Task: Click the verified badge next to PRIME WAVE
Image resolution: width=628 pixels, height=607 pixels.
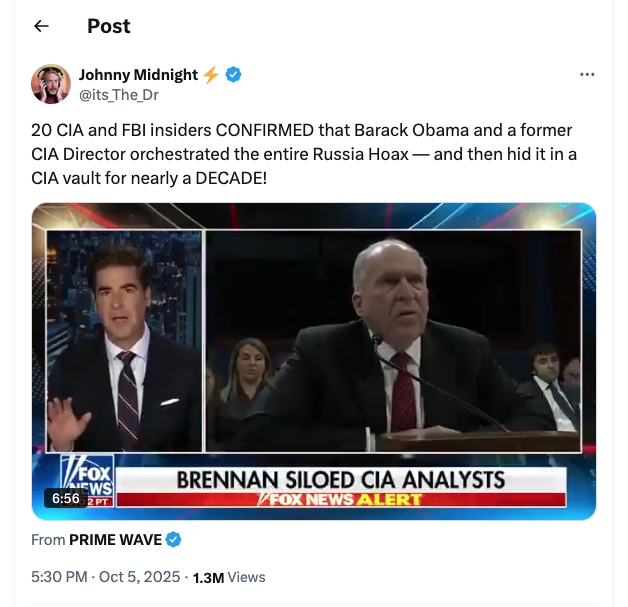Action: click(173, 540)
